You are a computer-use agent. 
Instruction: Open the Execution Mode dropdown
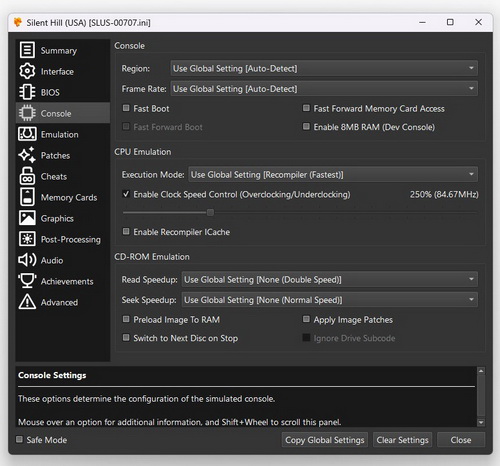(x=333, y=175)
